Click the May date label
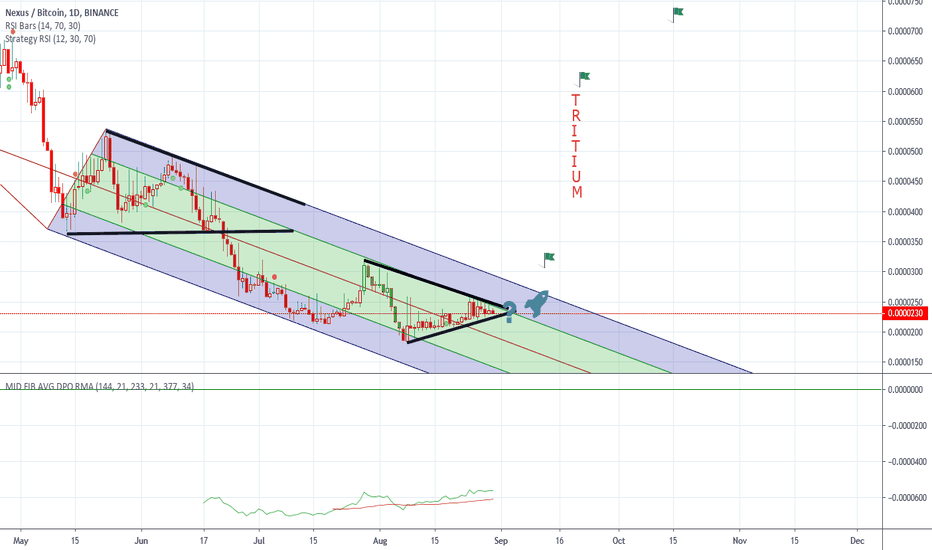The image size is (932, 550). pyautogui.click(x=21, y=540)
